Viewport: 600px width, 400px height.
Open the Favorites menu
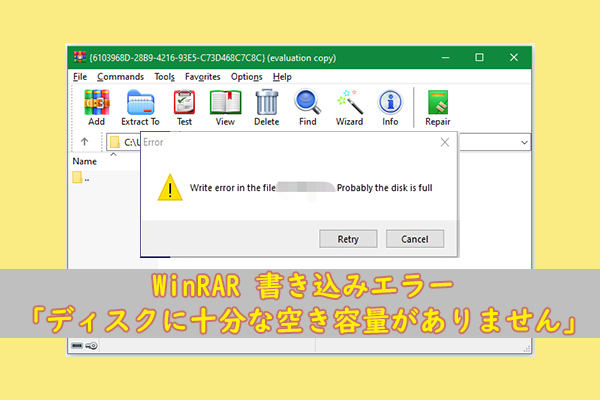(202, 77)
